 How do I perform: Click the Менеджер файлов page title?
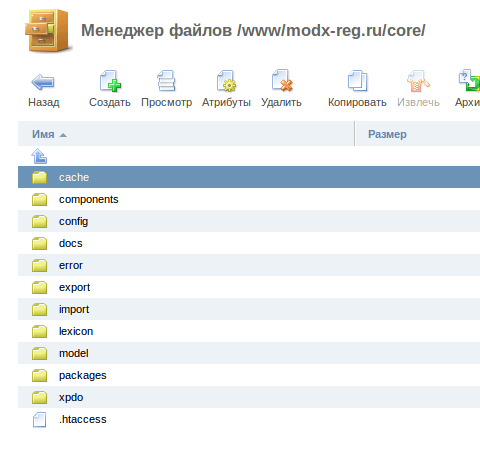pyautogui.click(x=157, y=31)
